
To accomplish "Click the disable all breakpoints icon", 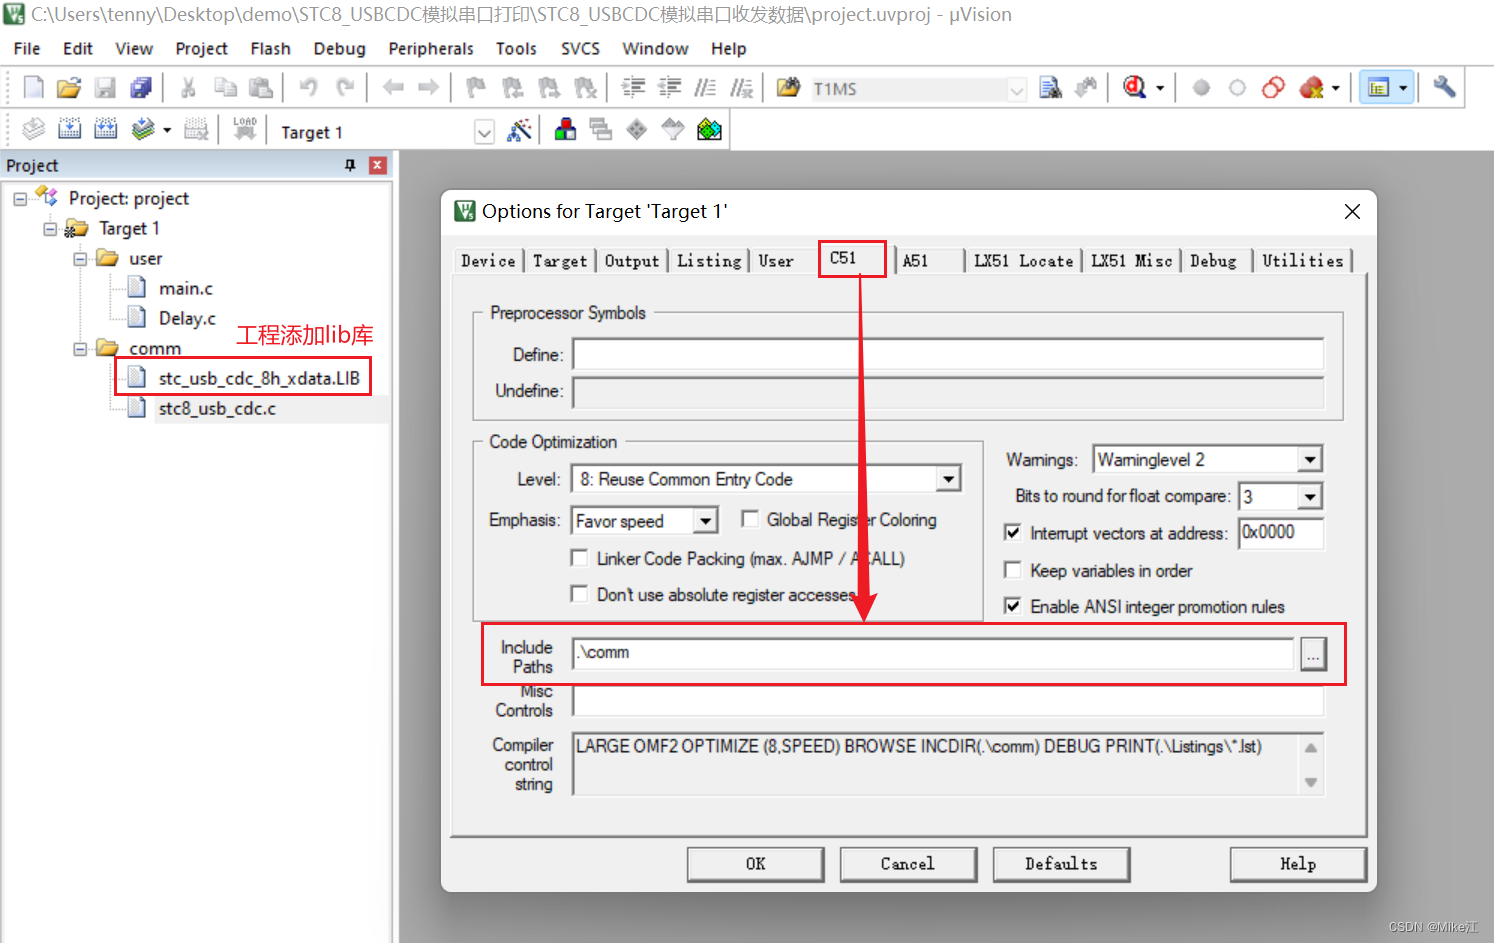I will (x=1273, y=88).
